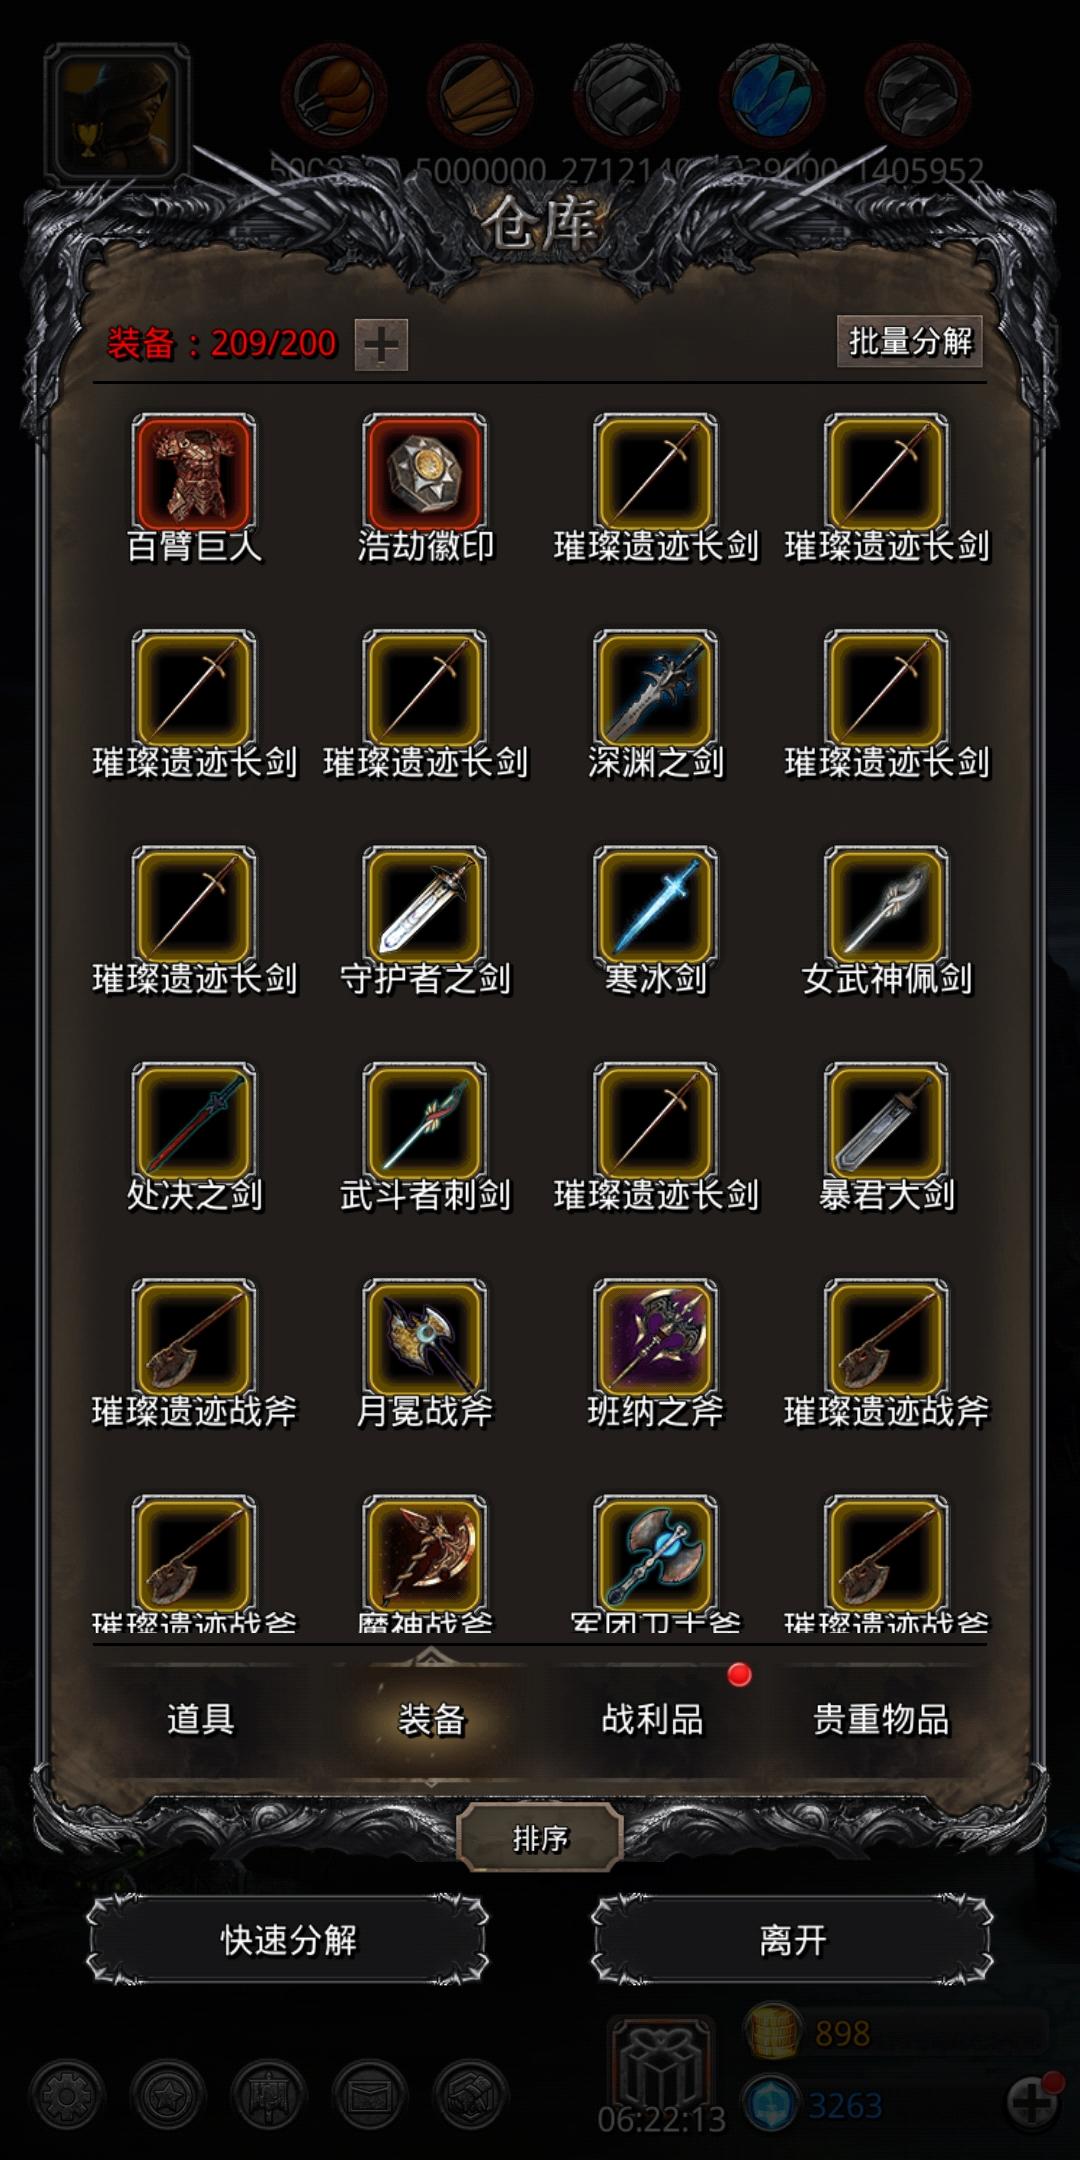
Task: Open the 战利品 tab
Action: coord(652,1719)
